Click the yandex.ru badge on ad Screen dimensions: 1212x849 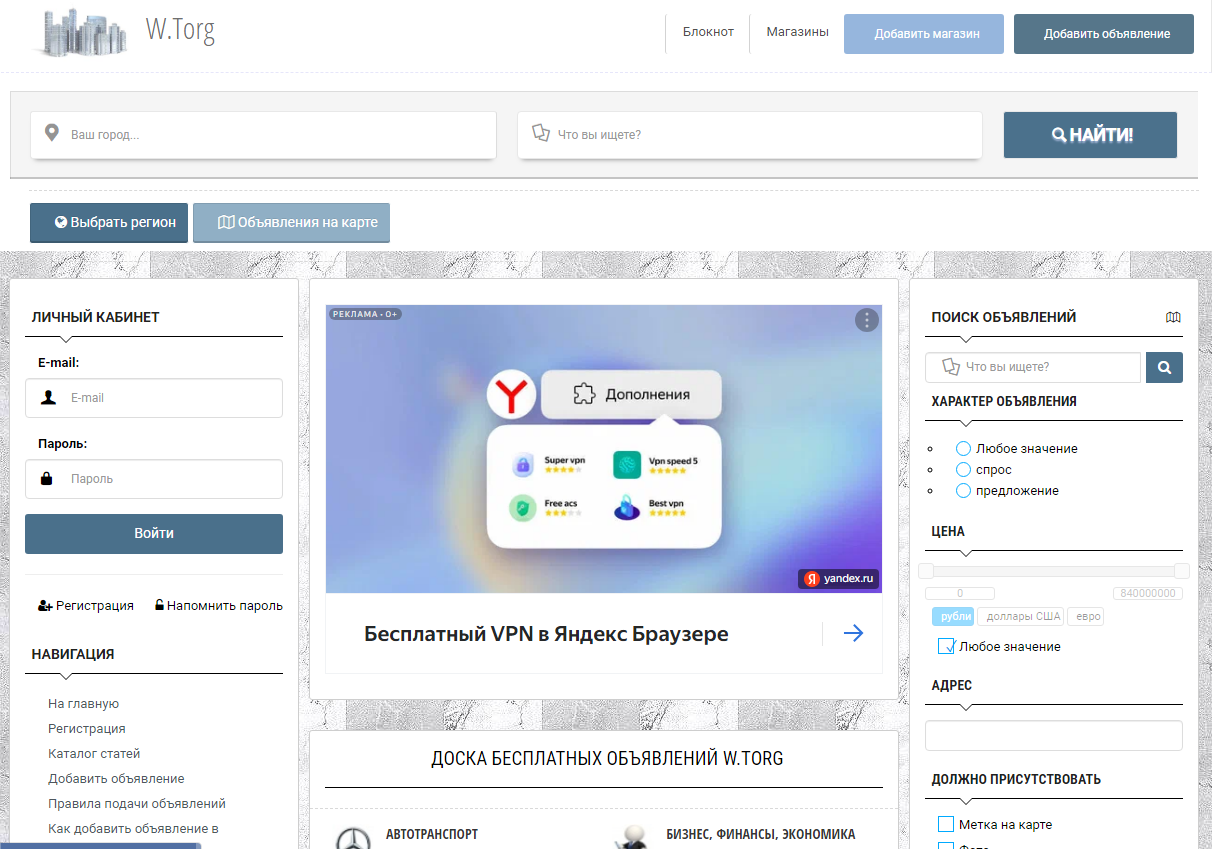[838, 578]
